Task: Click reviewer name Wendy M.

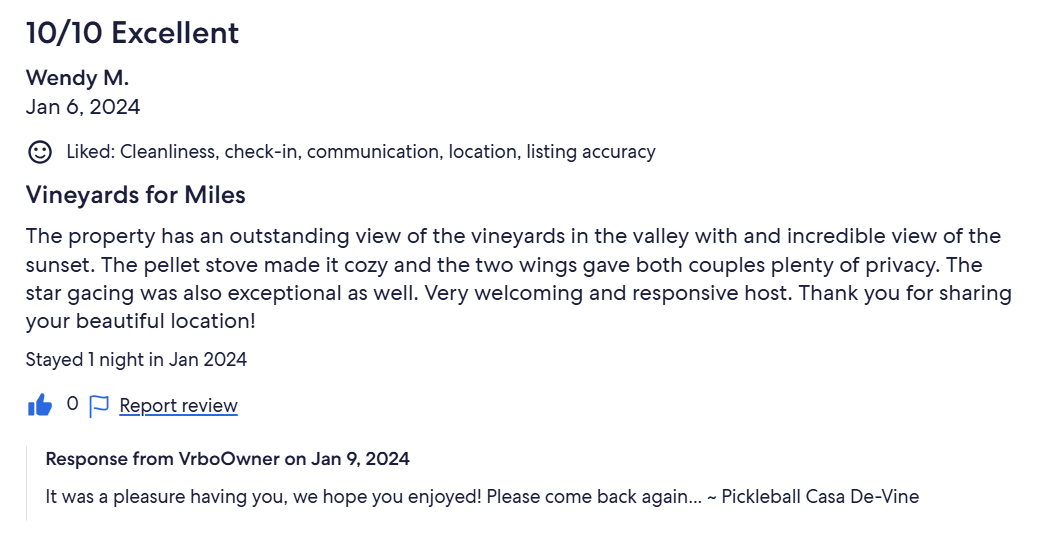Action: pos(77,77)
